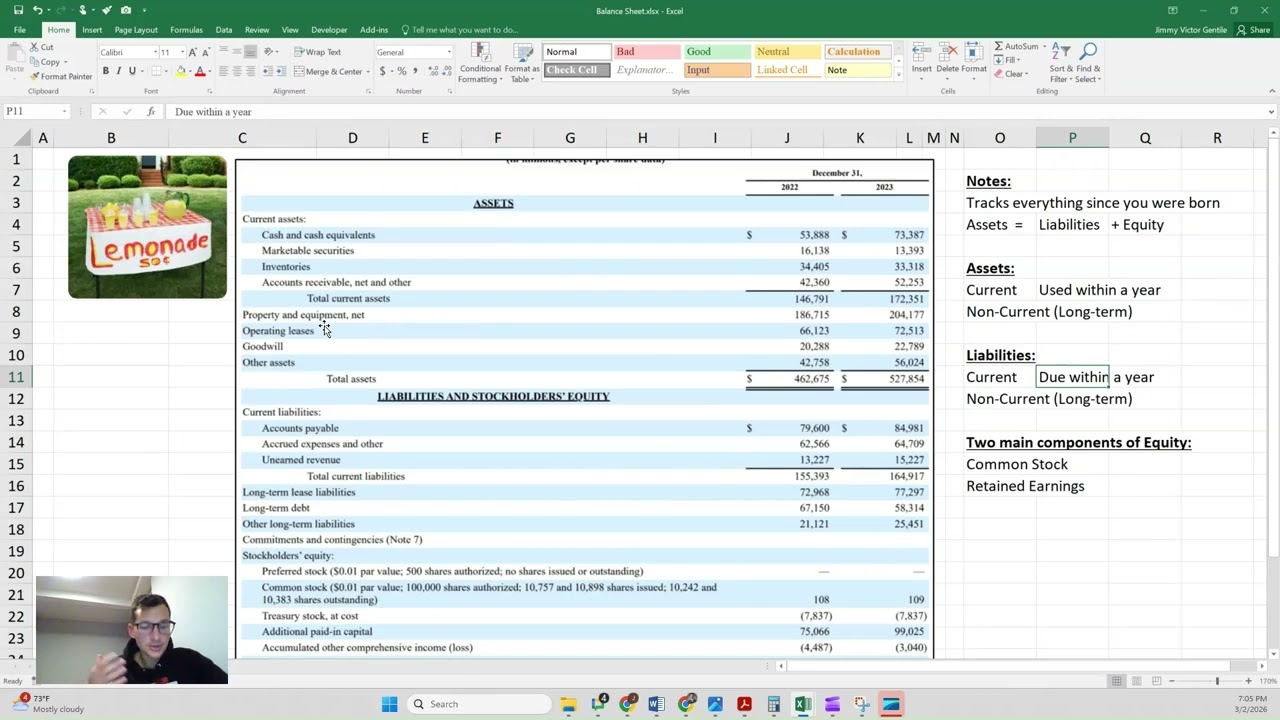Save the workbook via the quick access Save icon
The width and height of the screenshot is (1280, 720).
tap(18, 10)
